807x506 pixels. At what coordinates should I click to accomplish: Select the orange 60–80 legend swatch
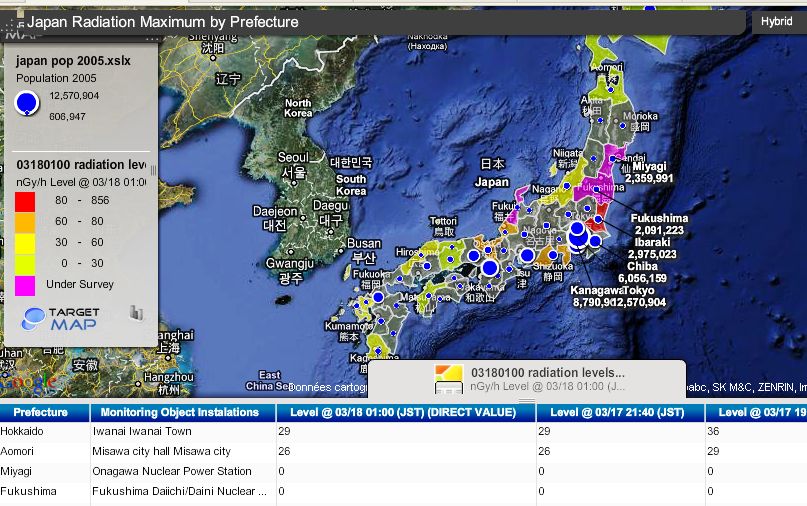[x=26, y=221]
